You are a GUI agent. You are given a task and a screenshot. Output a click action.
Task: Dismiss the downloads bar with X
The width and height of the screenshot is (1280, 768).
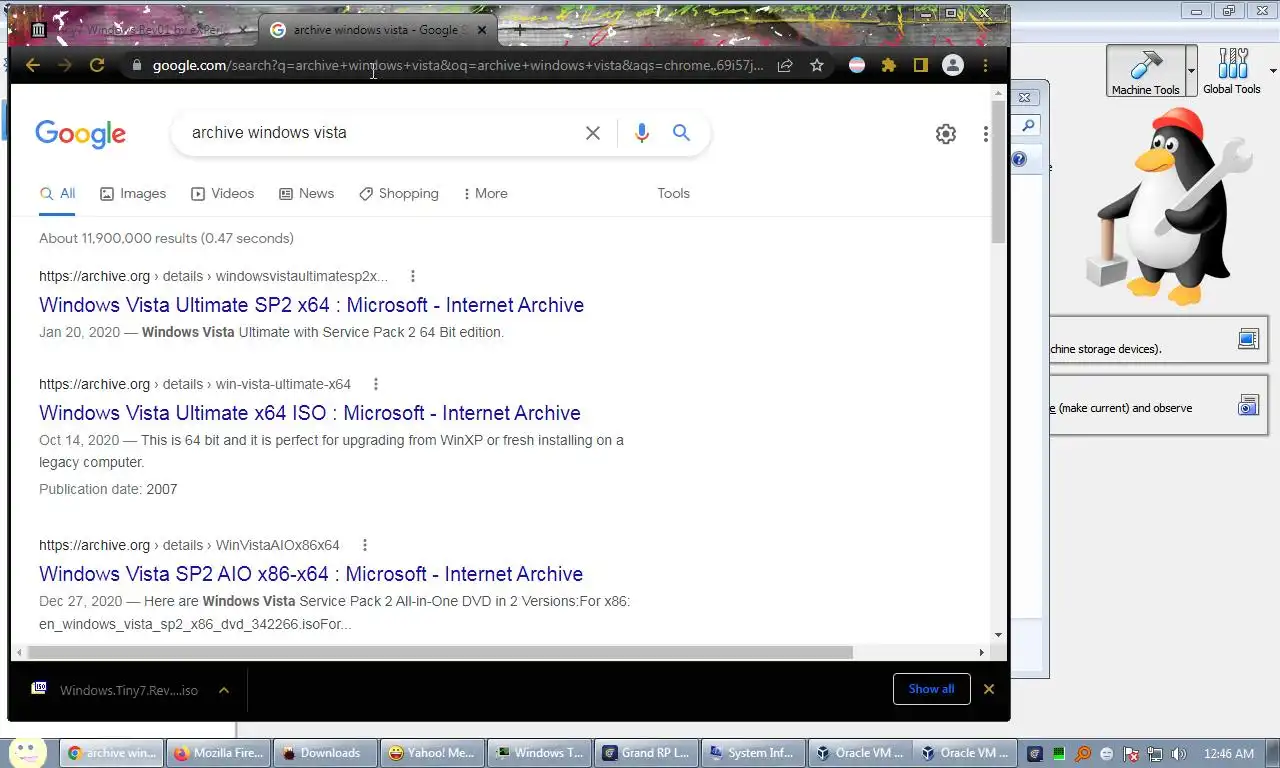click(x=989, y=689)
